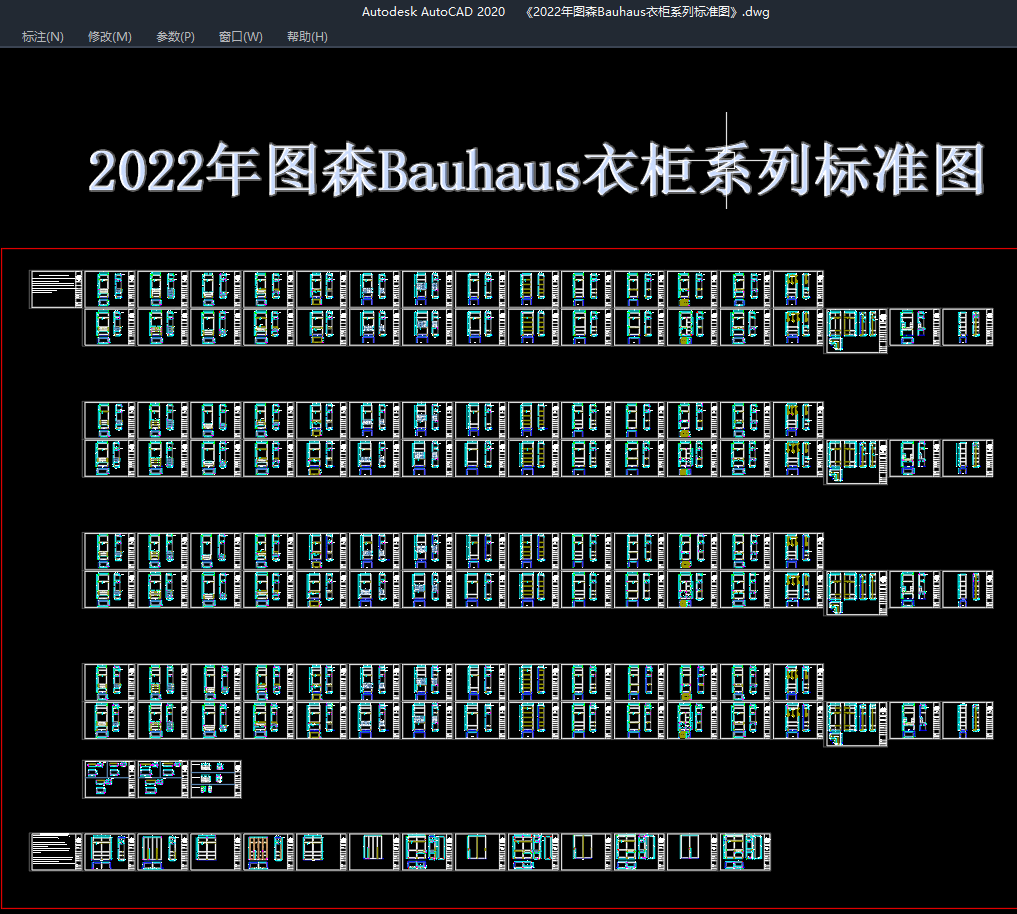1017x914 pixels.
Task: Click the larger wide sheet in second group
Action: [x=856, y=462]
